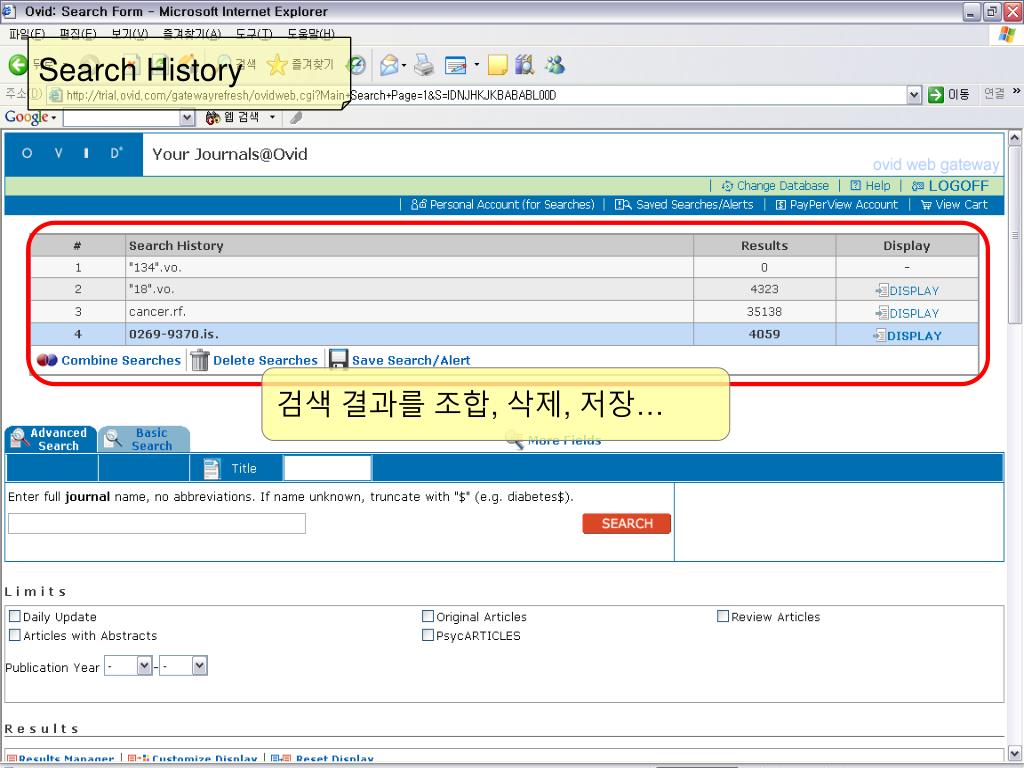Image resolution: width=1024 pixels, height=768 pixels.
Task: Select the "cancer.rf." search history cell
Action: coord(409,312)
